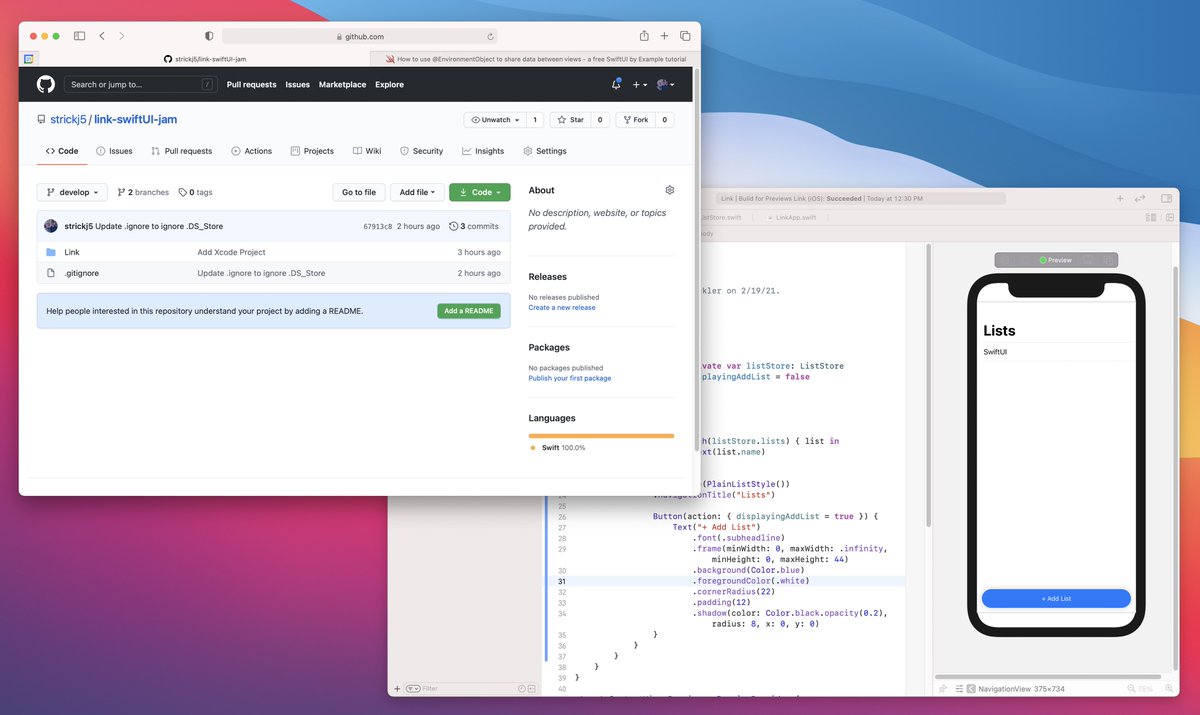Open the 3 commits link
Viewport: 1200px width, 715px height.
[474, 226]
